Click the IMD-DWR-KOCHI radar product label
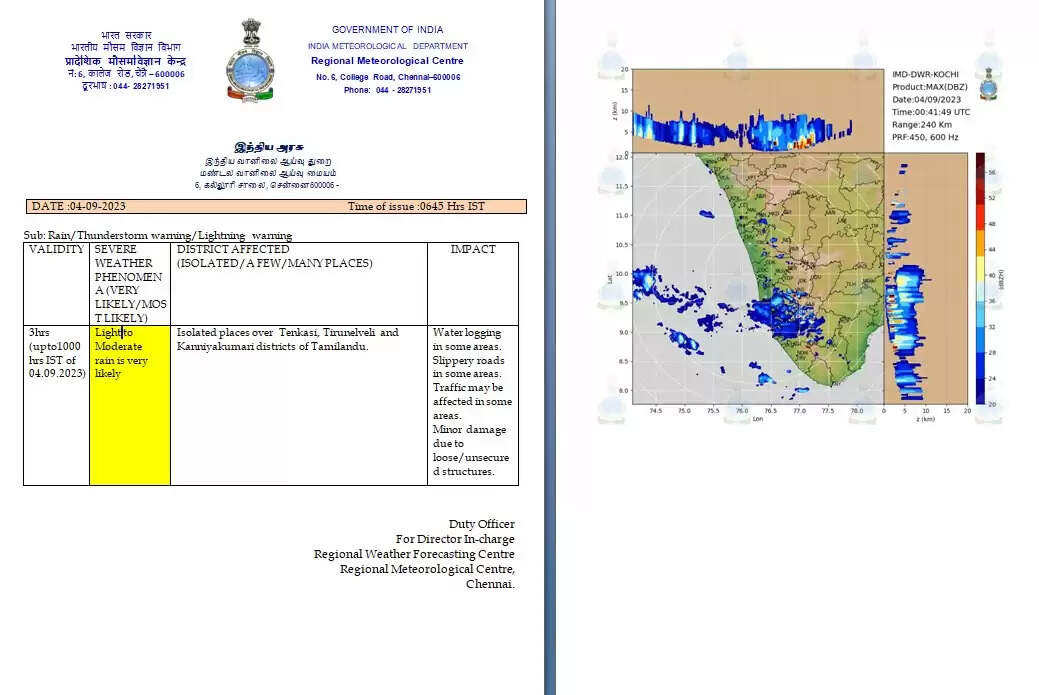 [927, 75]
